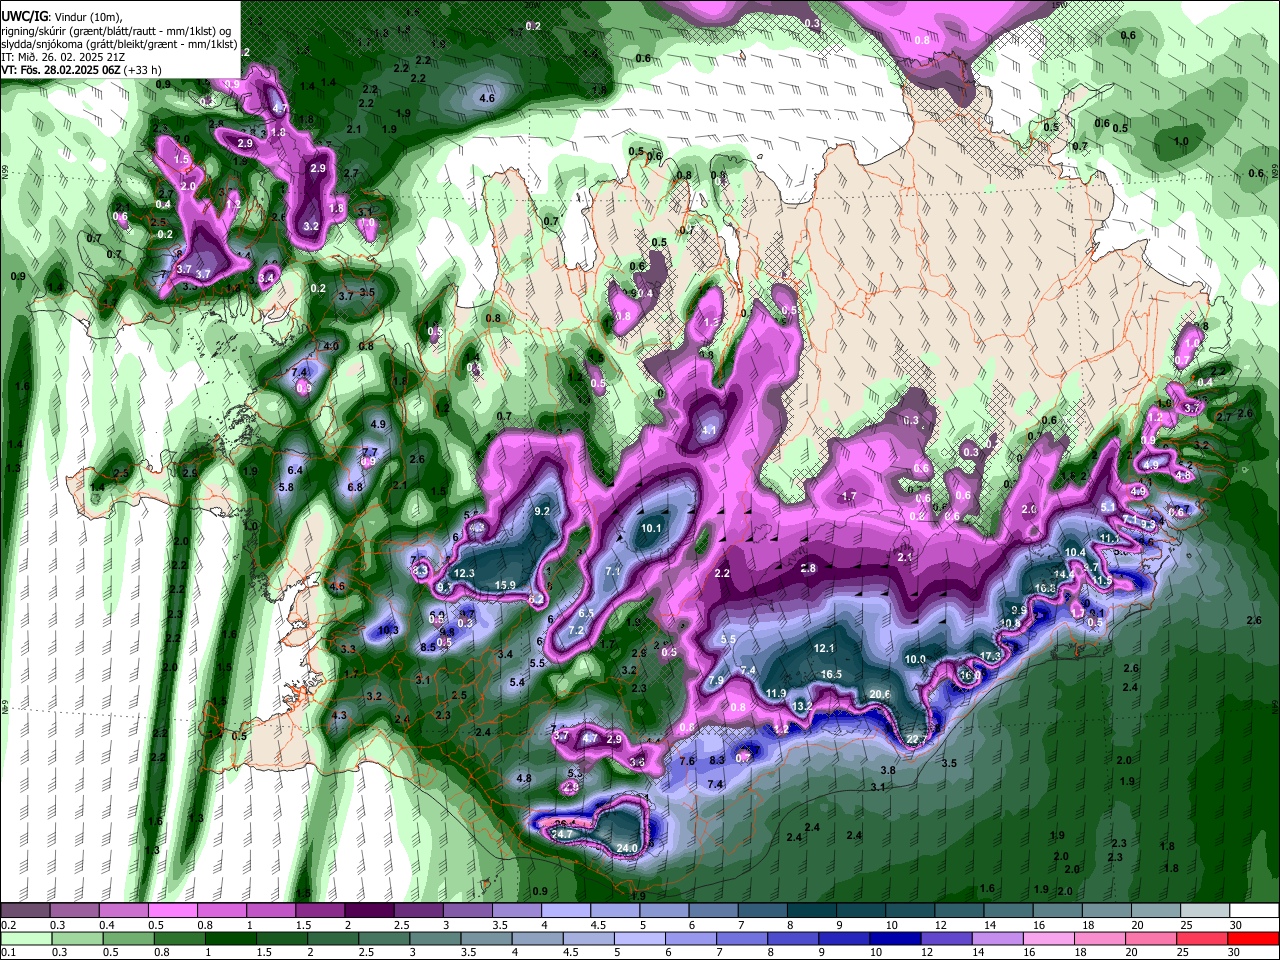Click the 20.6 precipitation value on the map
The height and width of the screenshot is (960, 1280).
(x=880, y=694)
